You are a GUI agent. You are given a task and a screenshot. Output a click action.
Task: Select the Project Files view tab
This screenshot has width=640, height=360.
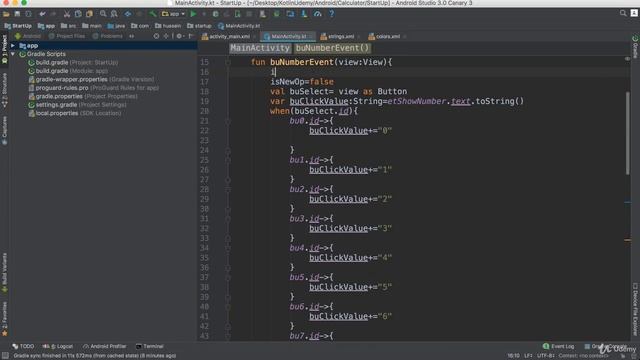[67, 36]
